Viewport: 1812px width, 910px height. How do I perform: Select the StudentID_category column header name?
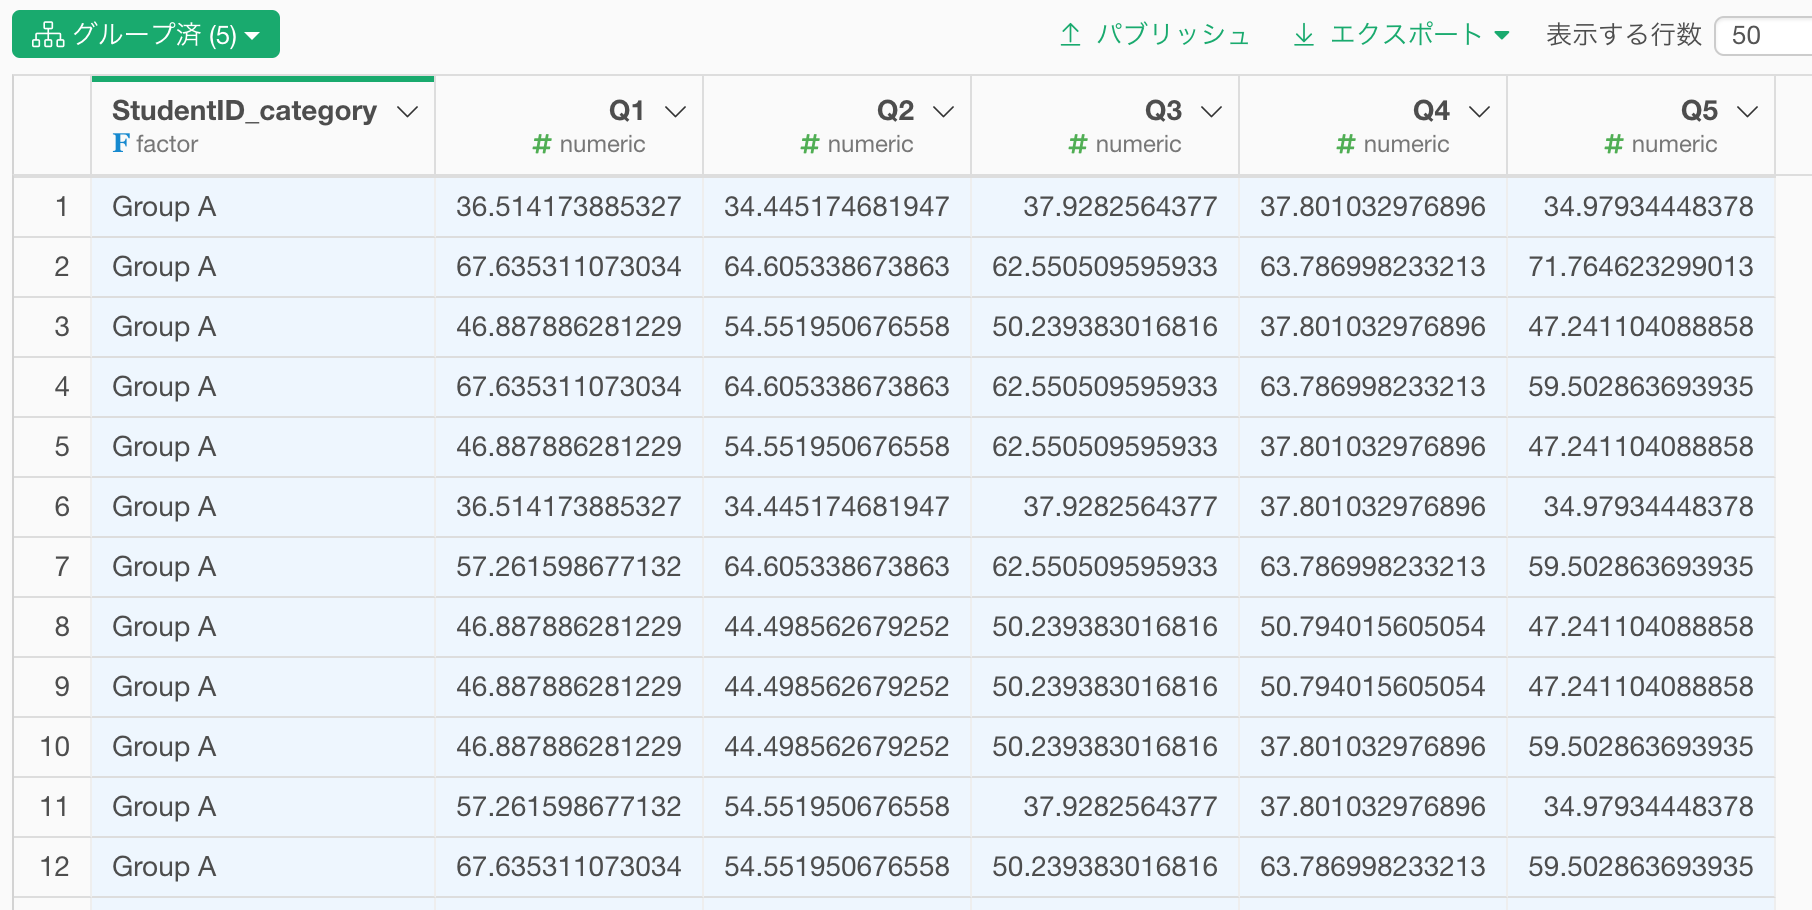[244, 110]
